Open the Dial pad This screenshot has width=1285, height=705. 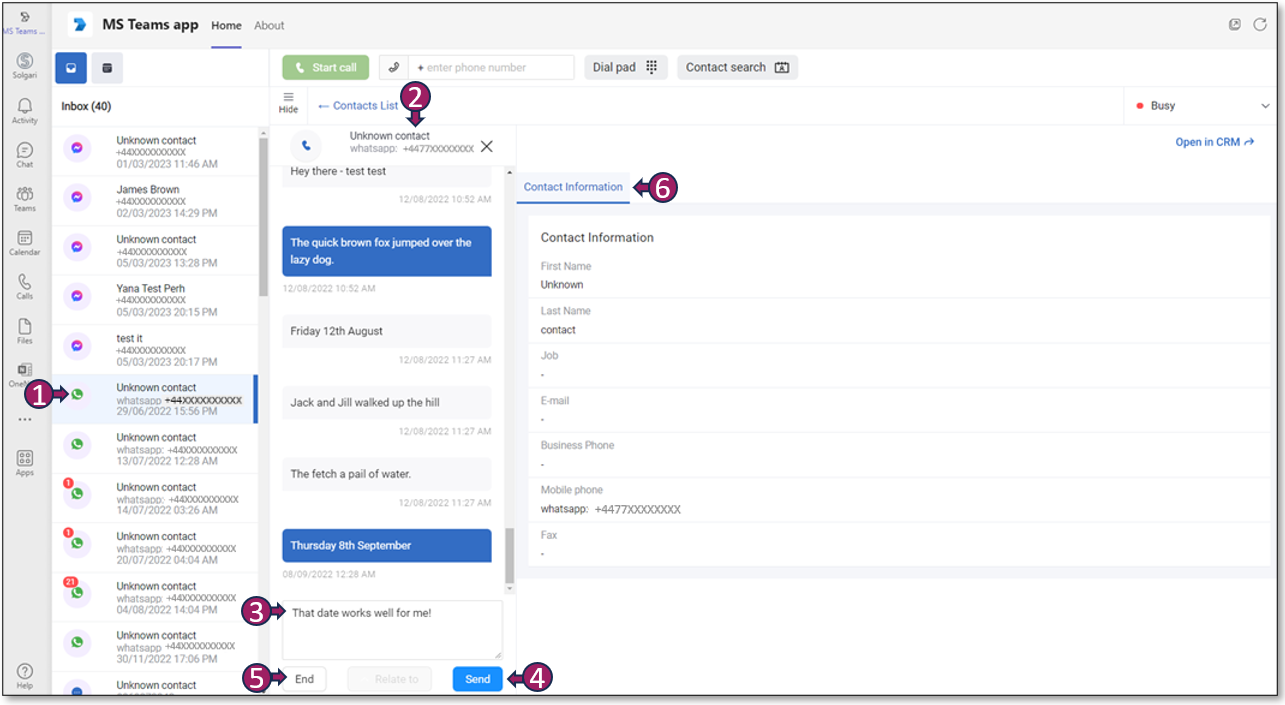(626, 67)
